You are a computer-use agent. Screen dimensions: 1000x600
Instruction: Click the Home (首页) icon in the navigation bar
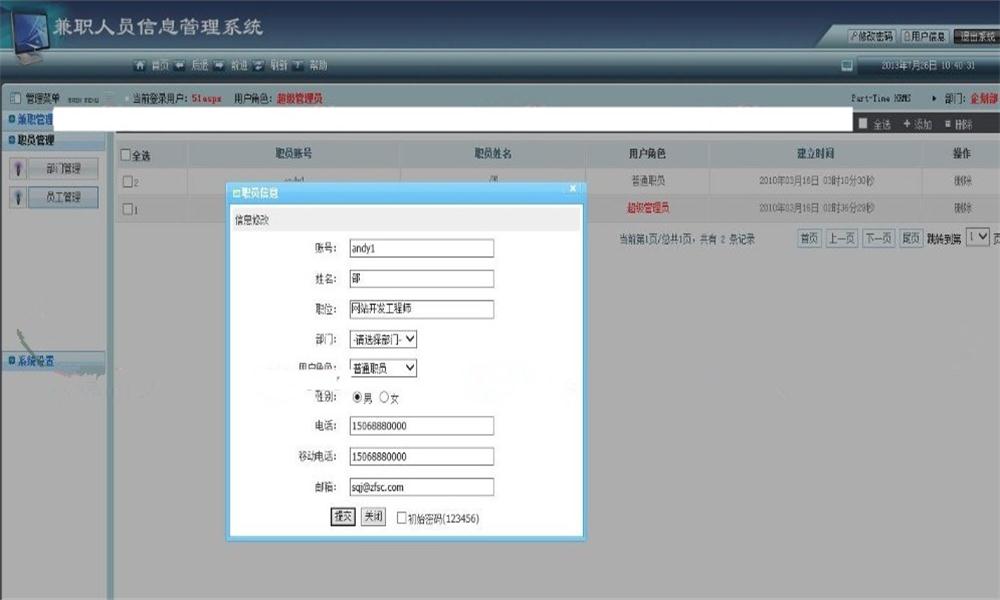141,66
